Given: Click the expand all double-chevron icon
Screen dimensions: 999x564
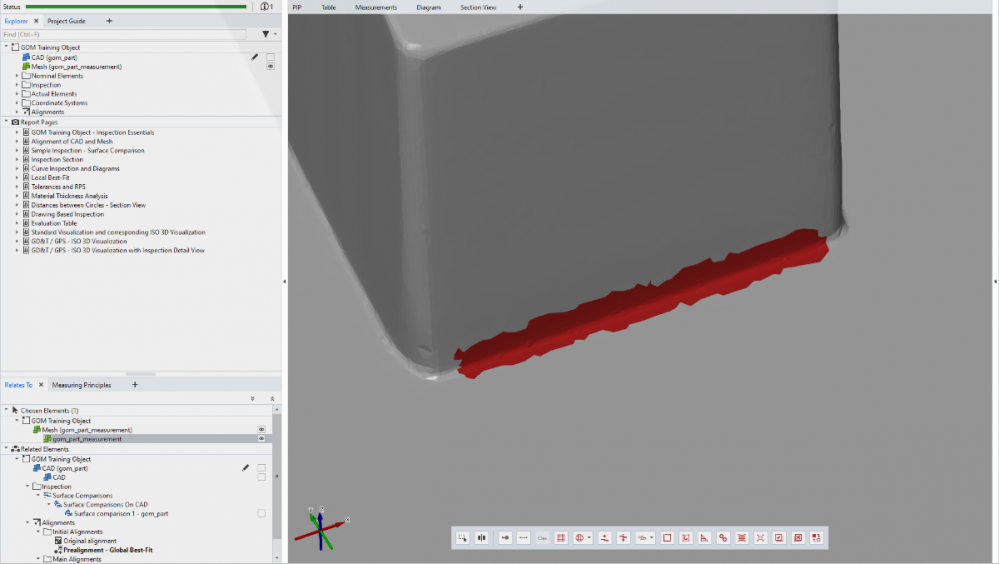Looking at the screenshot, I should click(x=253, y=398).
